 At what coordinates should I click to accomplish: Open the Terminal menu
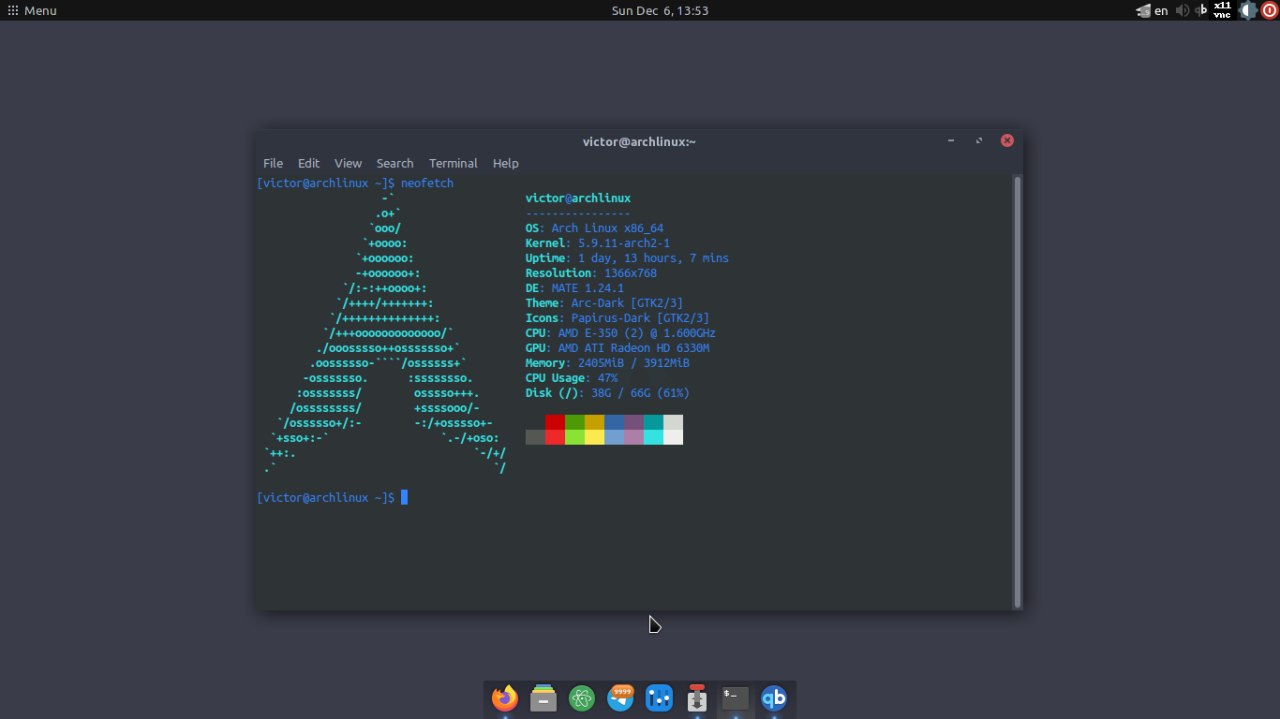click(453, 163)
